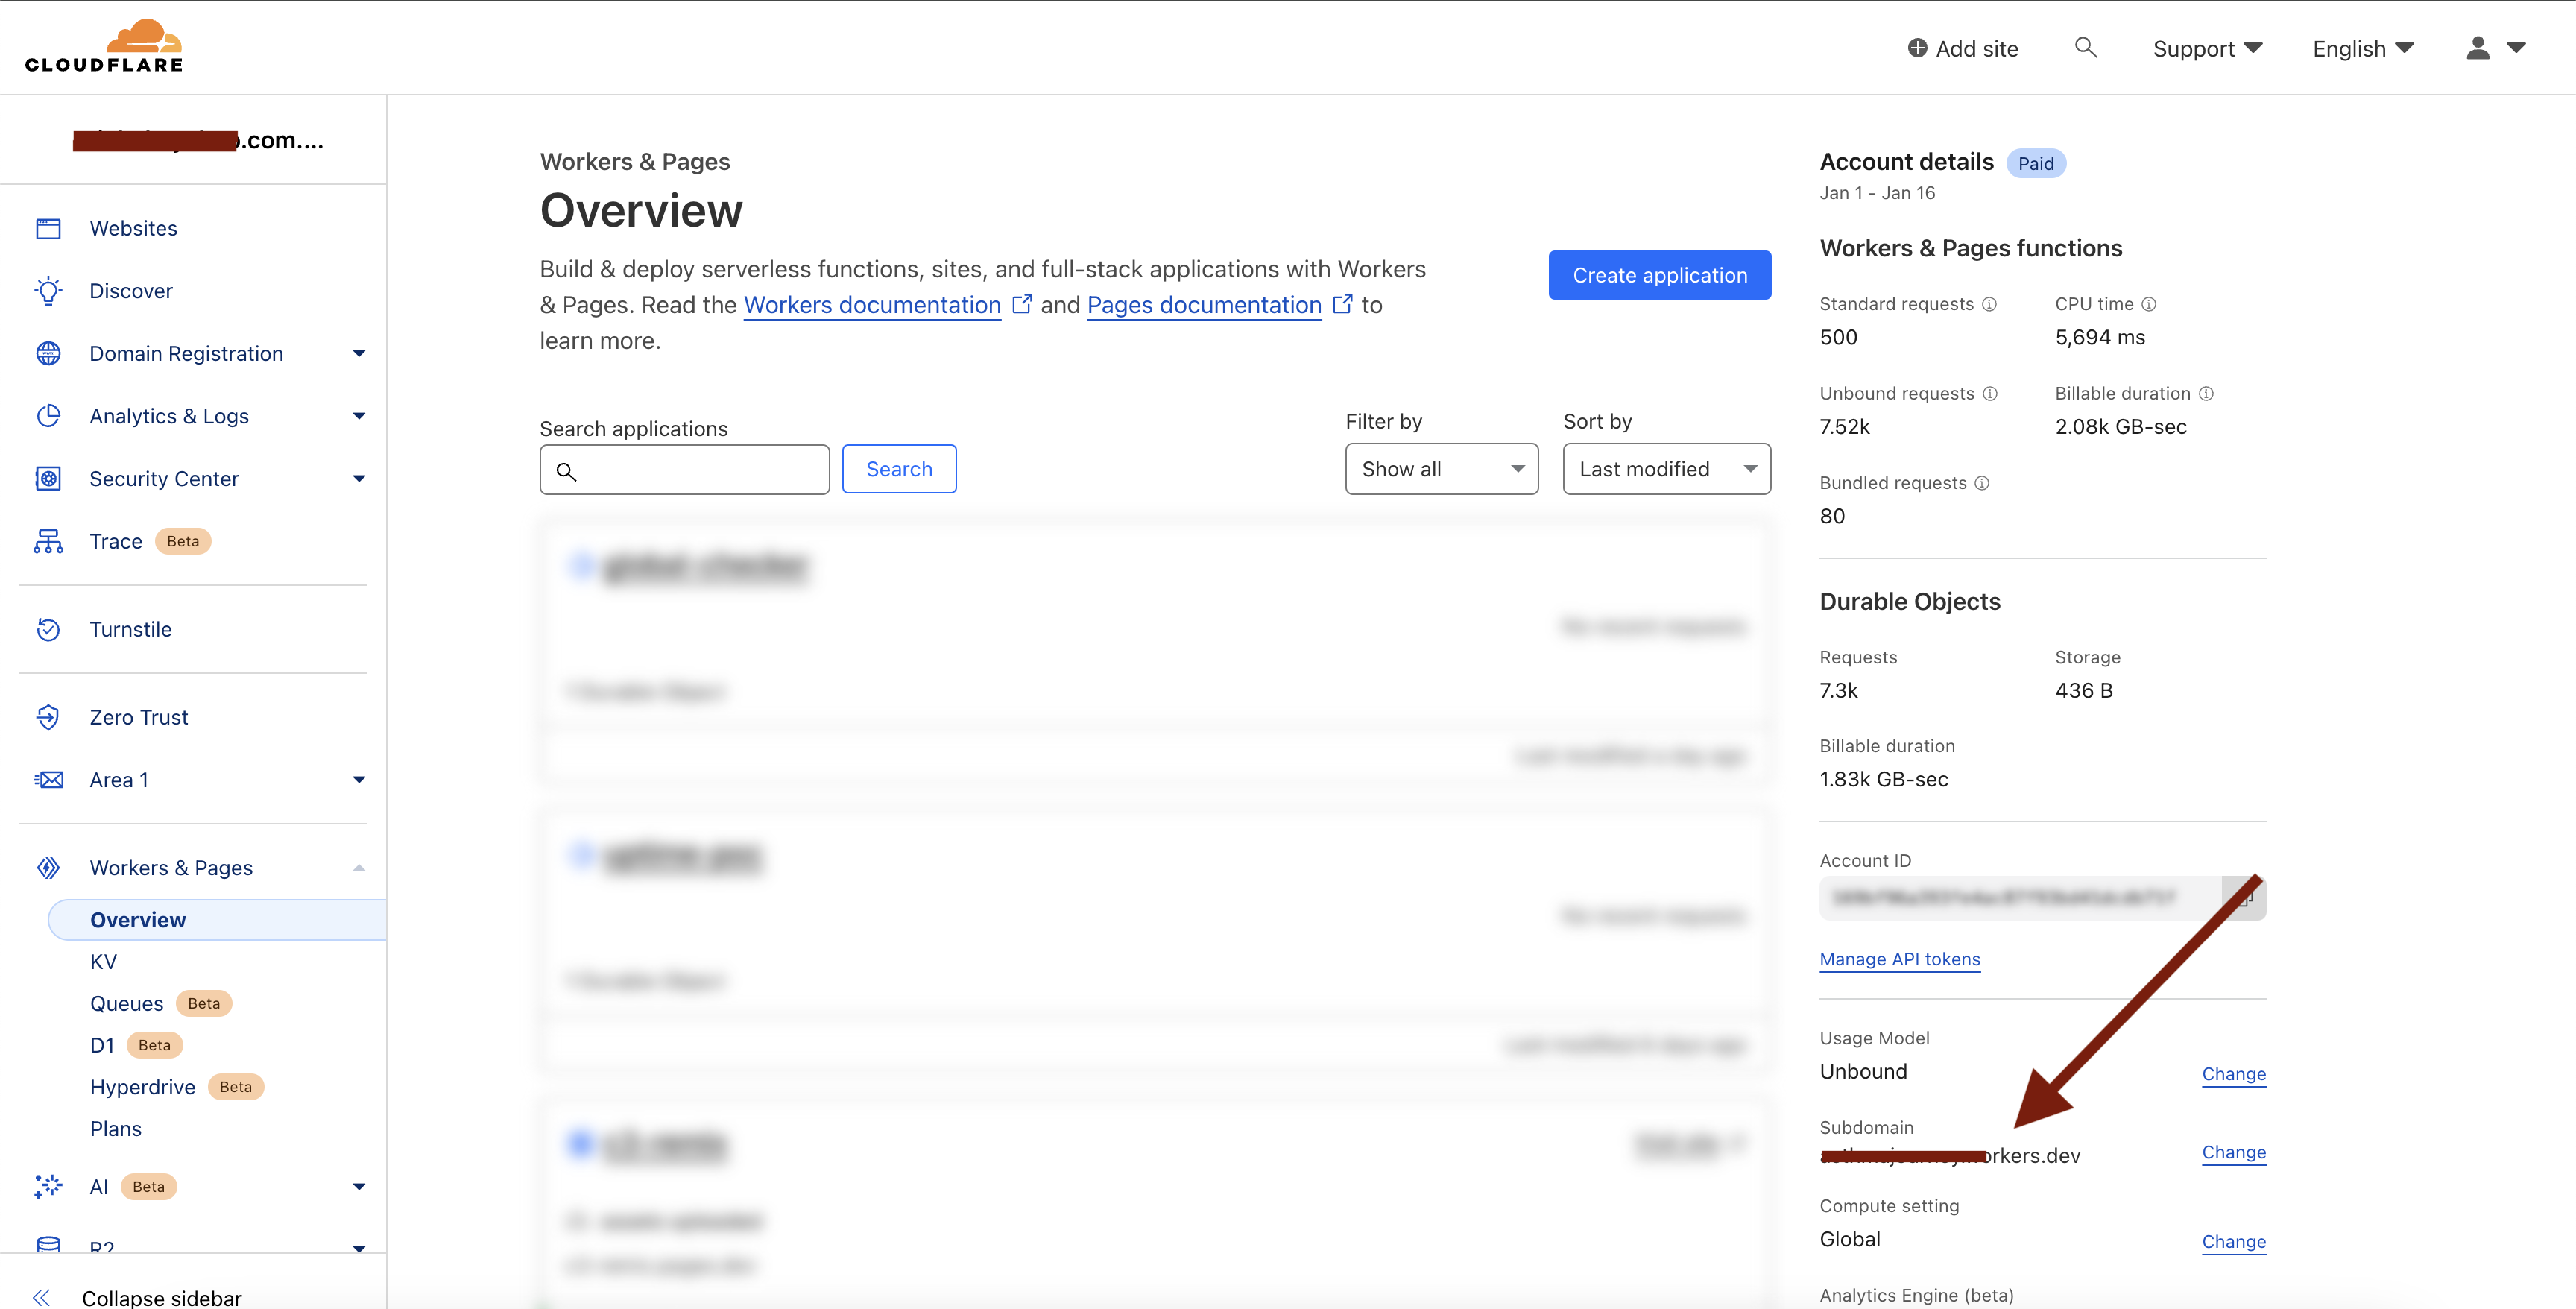
Task: Click the Area 1 envelope icon
Action: pos(48,780)
